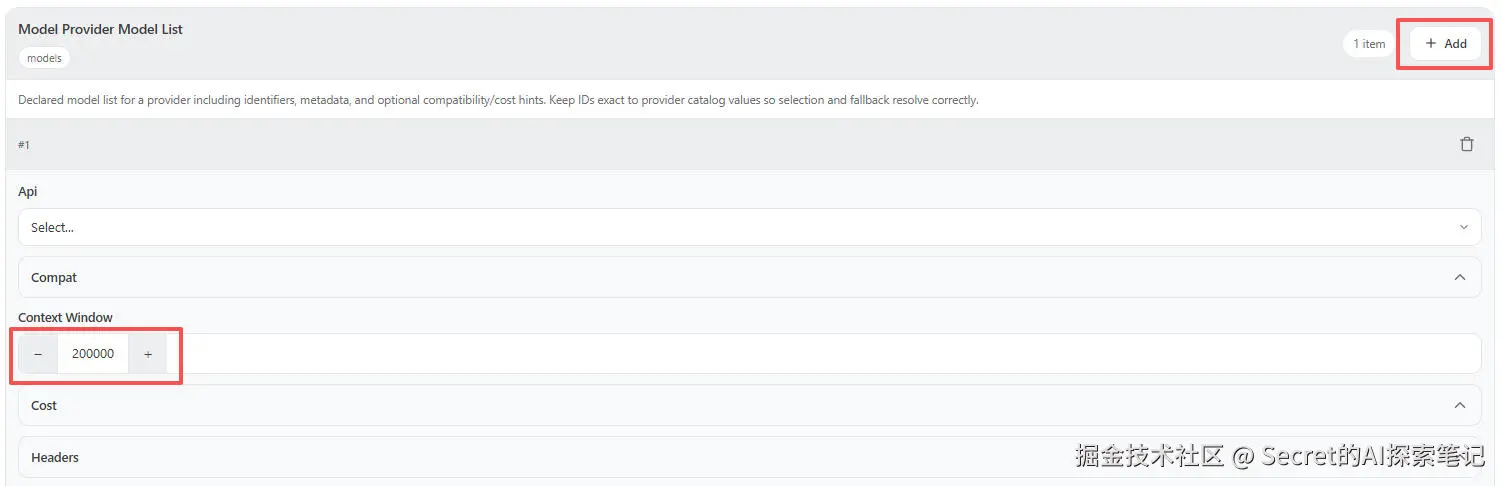
Task: Click the Compat section chevron icon
Action: 1460,277
